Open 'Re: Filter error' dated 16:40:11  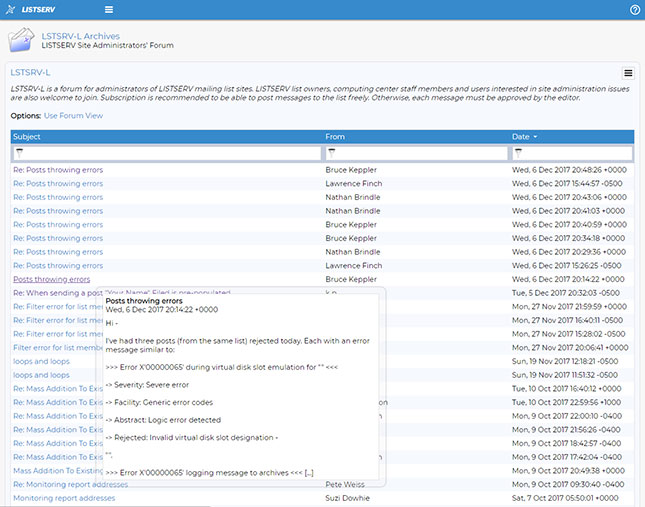[x=58, y=320]
